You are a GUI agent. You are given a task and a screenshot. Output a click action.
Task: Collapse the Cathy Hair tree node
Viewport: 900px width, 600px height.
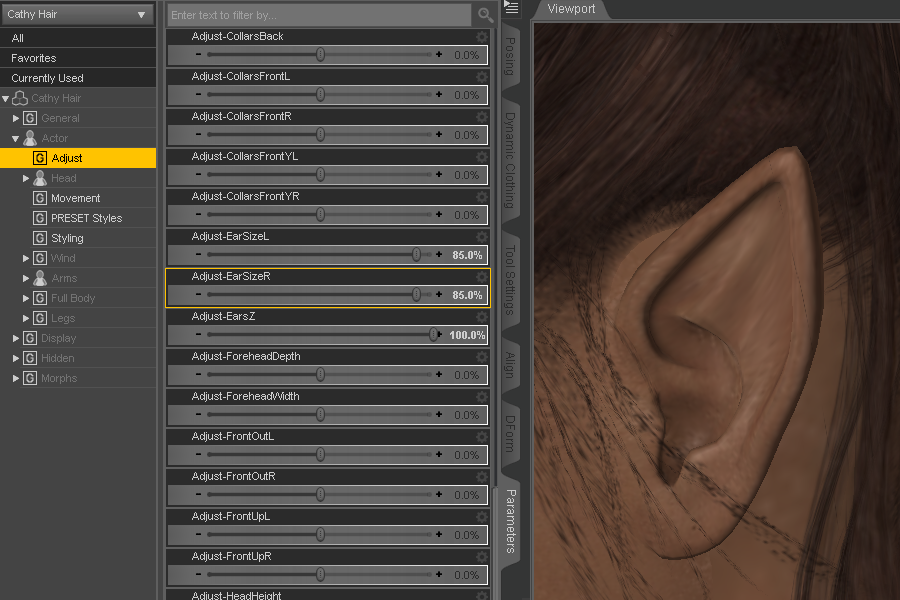pyautogui.click(x=6, y=99)
